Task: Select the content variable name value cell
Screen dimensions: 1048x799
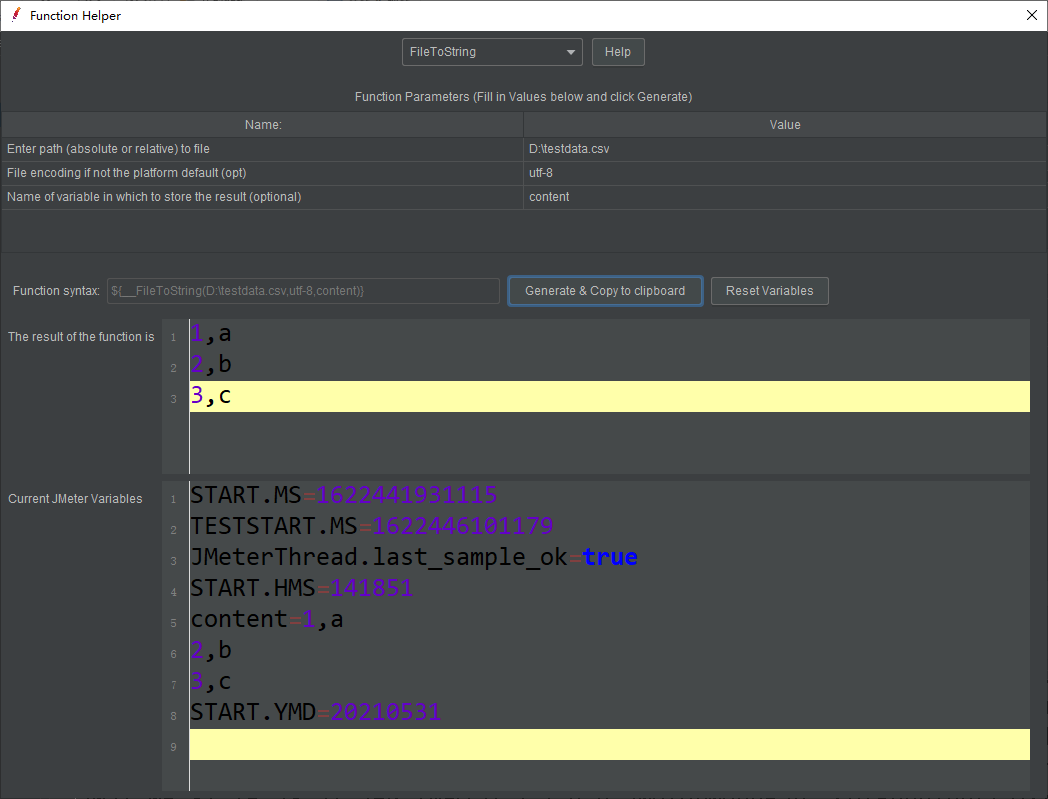Action: (785, 197)
